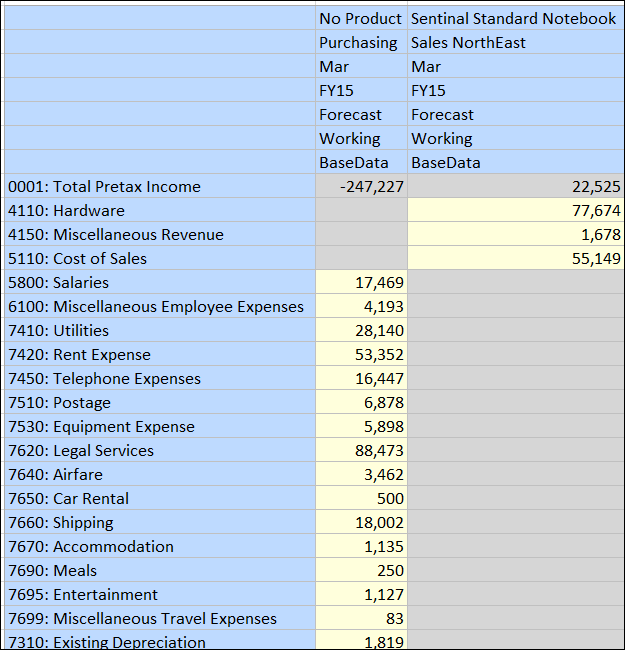Select row label '5110: Cost of Sales'
The image size is (625, 650).
point(160,259)
